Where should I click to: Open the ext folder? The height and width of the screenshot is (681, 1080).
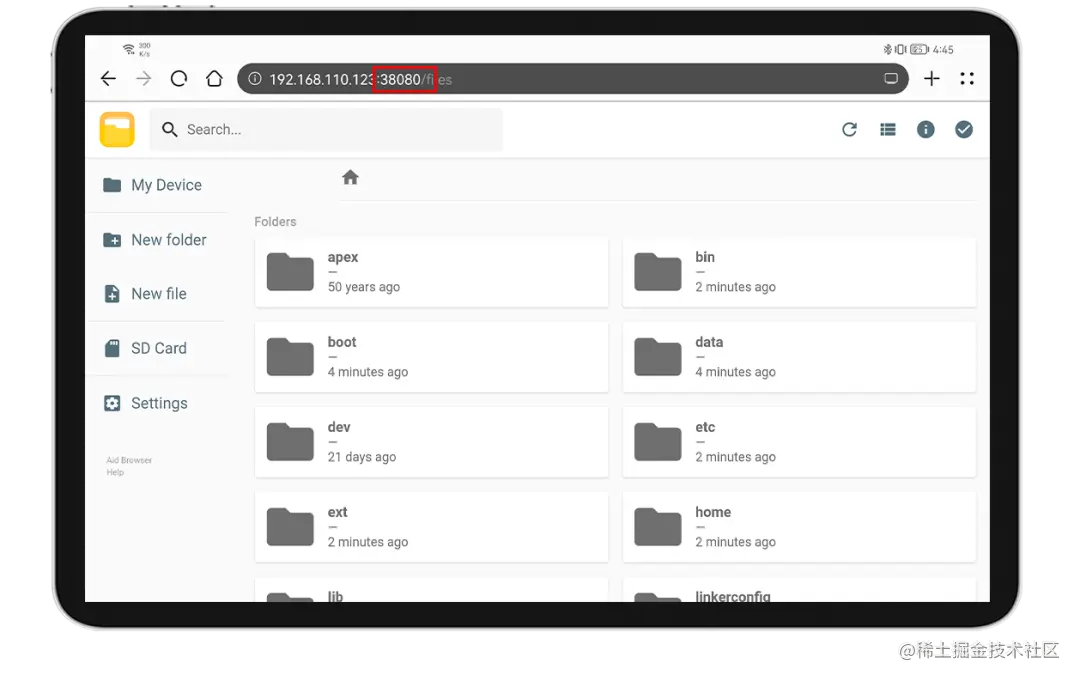[431, 527]
